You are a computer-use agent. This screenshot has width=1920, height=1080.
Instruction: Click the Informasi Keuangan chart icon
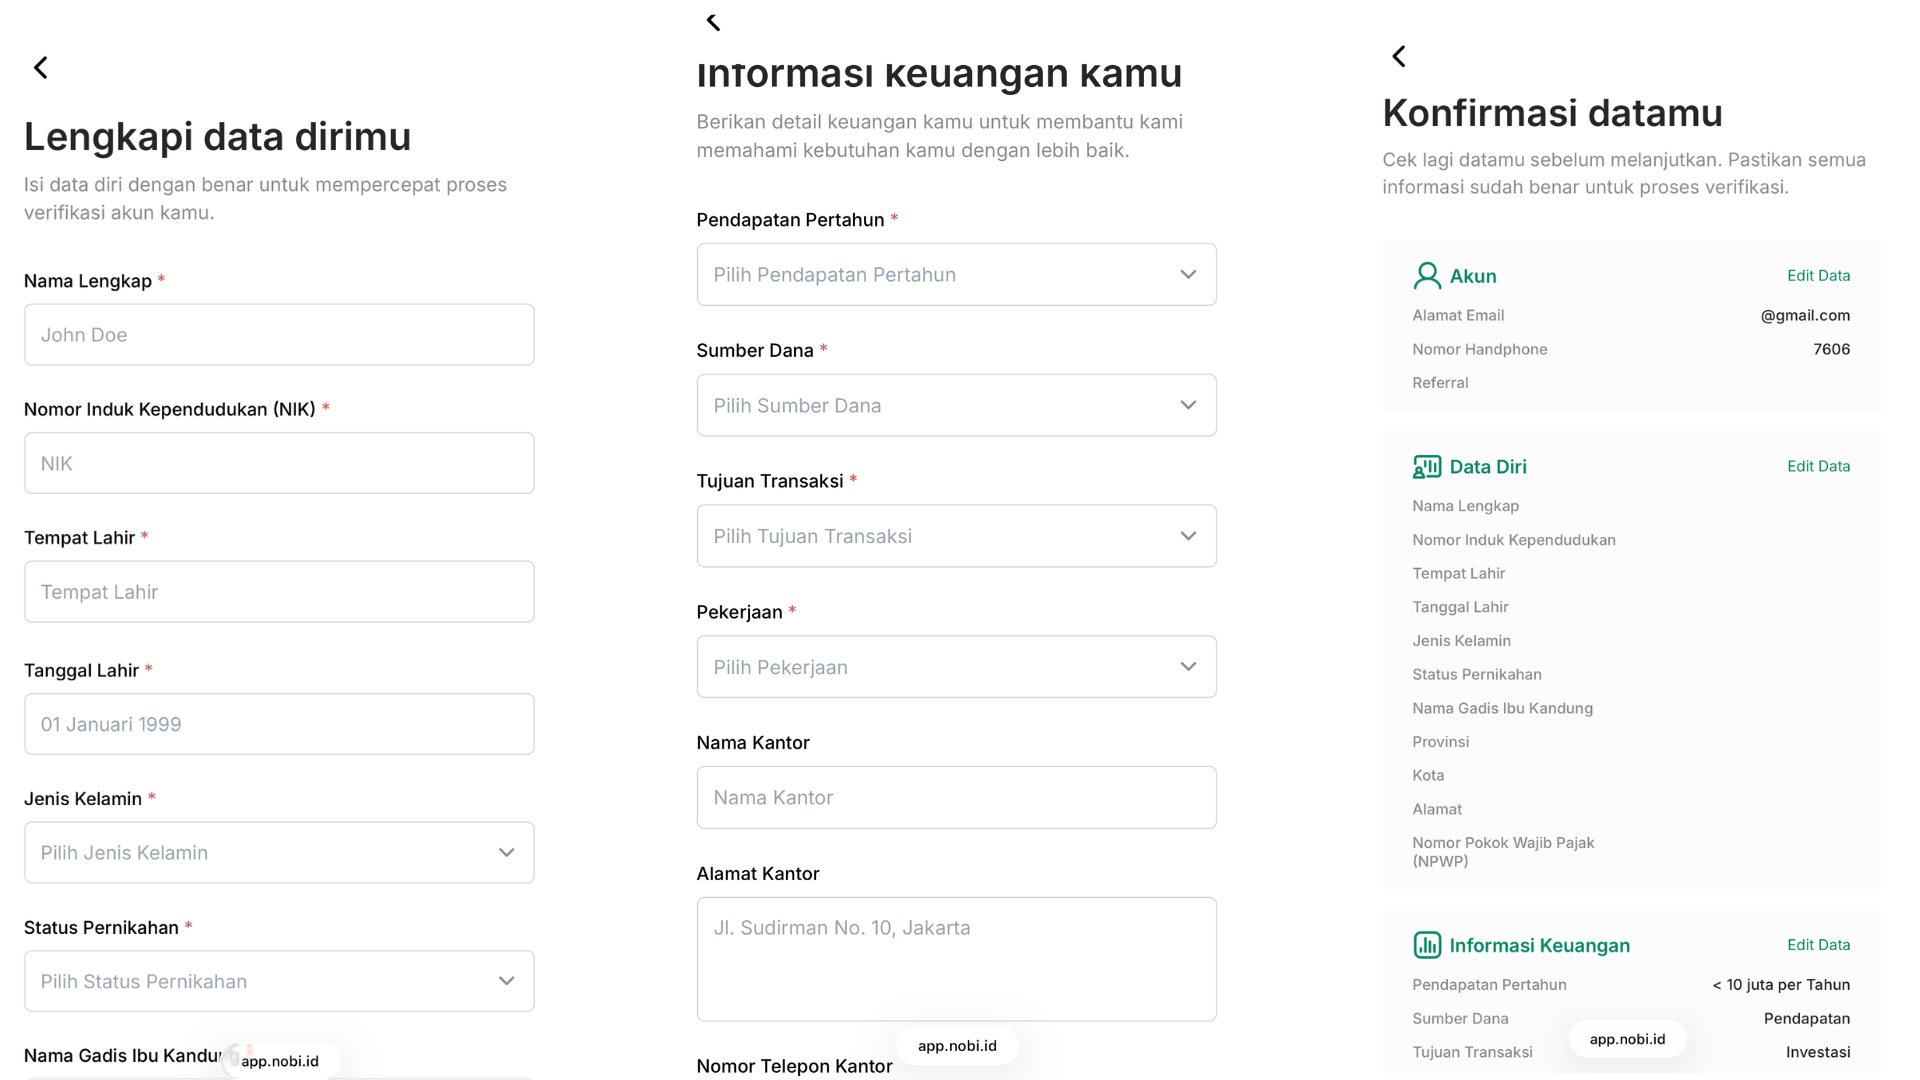click(x=1427, y=945)
